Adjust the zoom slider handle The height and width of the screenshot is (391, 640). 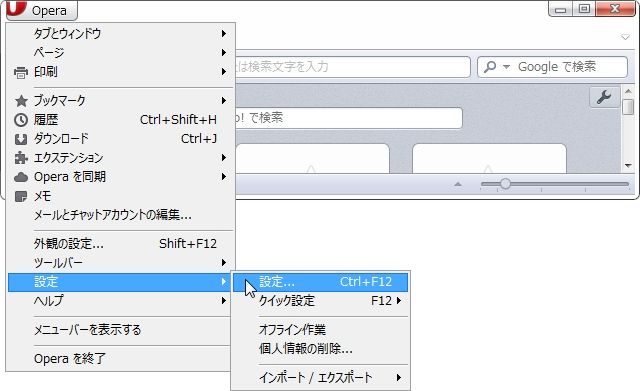(505, 184)
